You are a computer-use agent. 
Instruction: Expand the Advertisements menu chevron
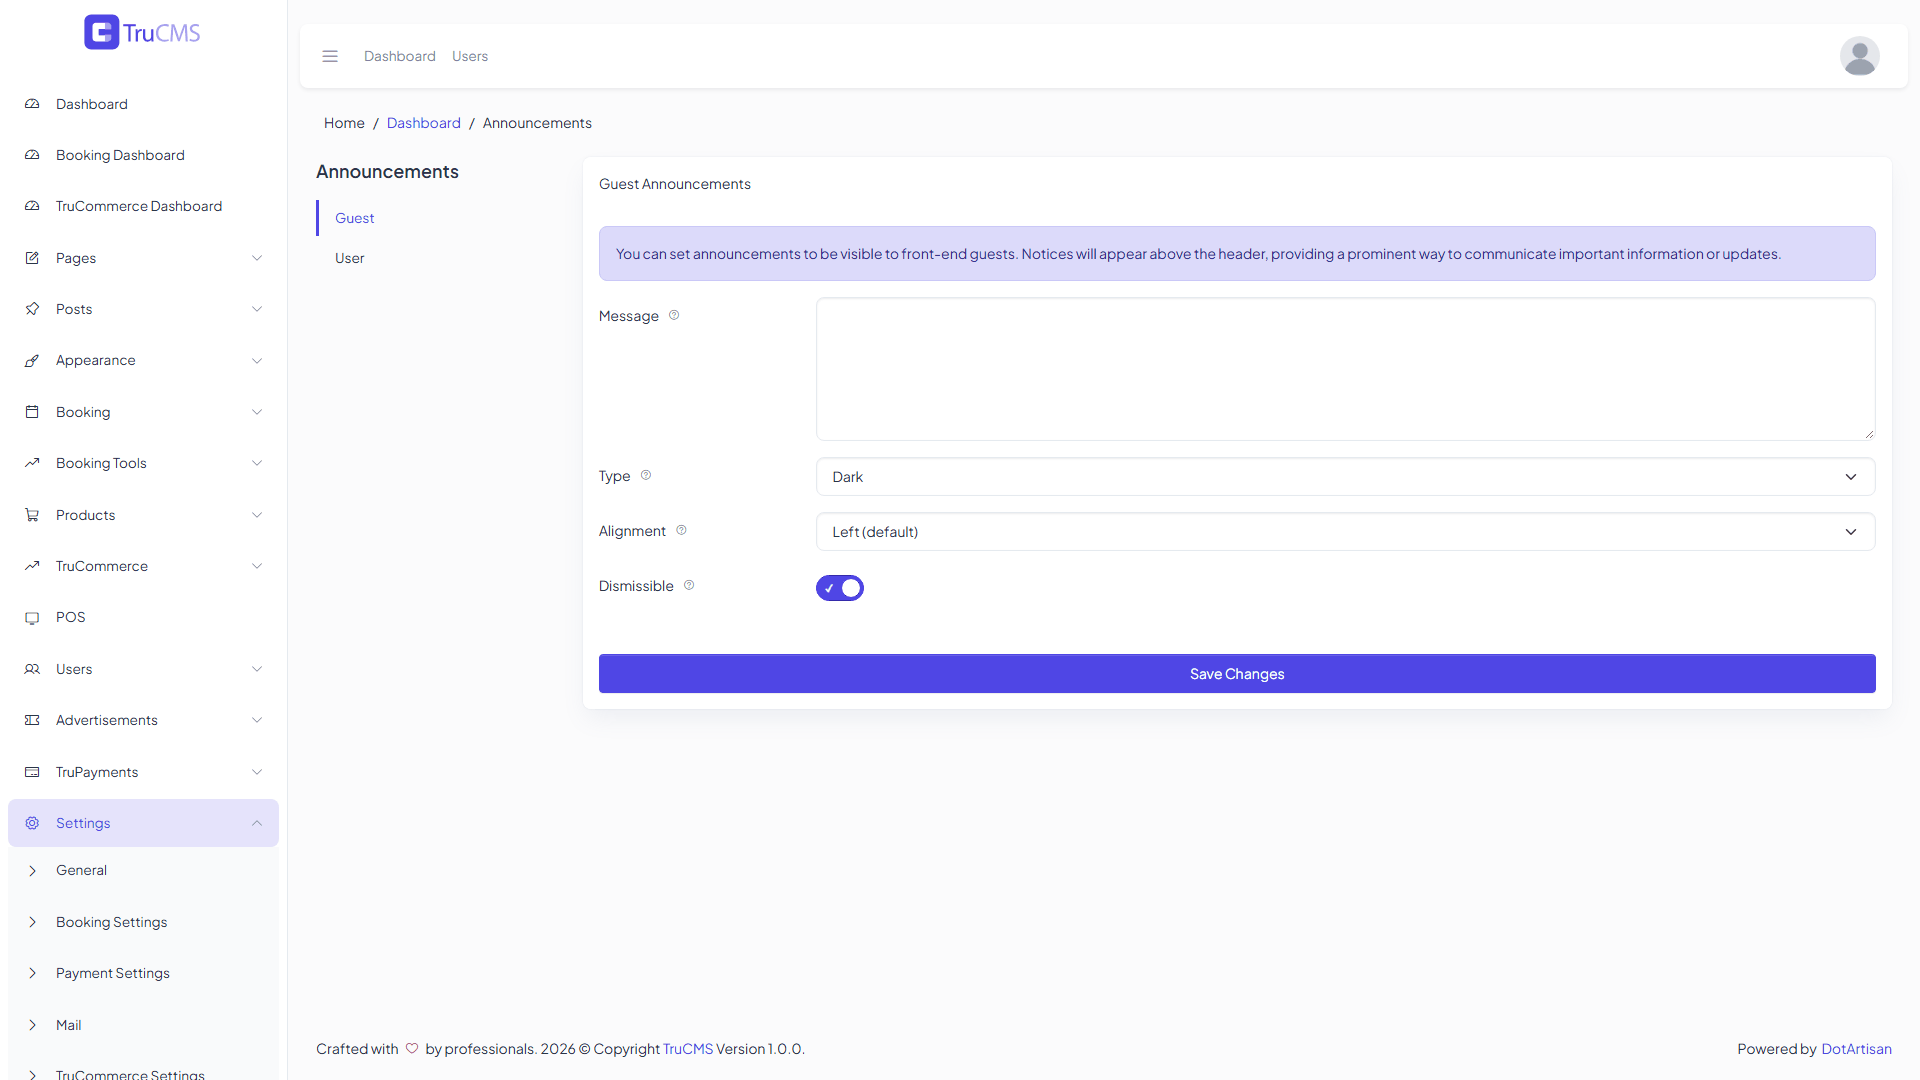coord(257,720)
